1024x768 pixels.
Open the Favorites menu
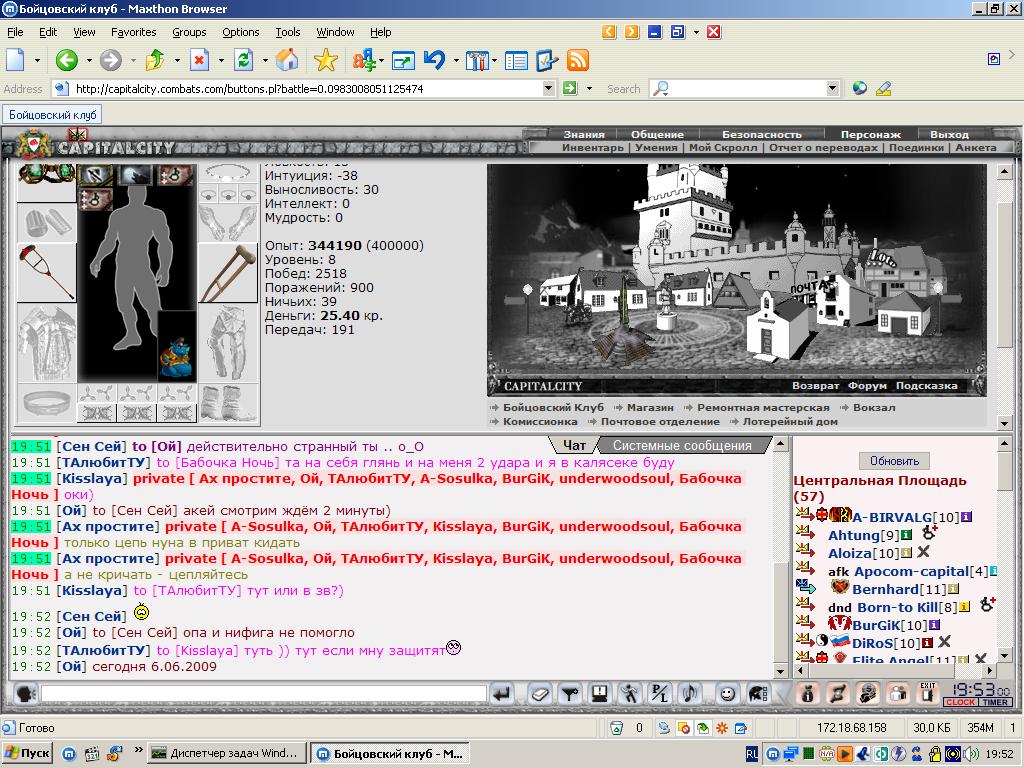pos(133,32)
